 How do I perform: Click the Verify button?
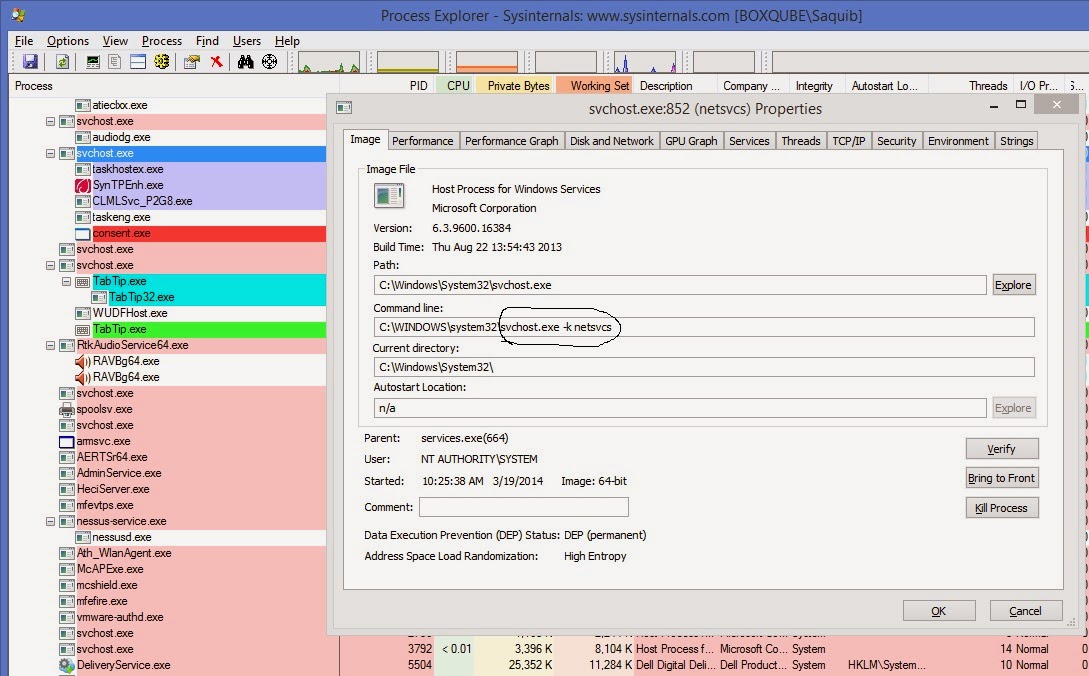point(1001,448)
